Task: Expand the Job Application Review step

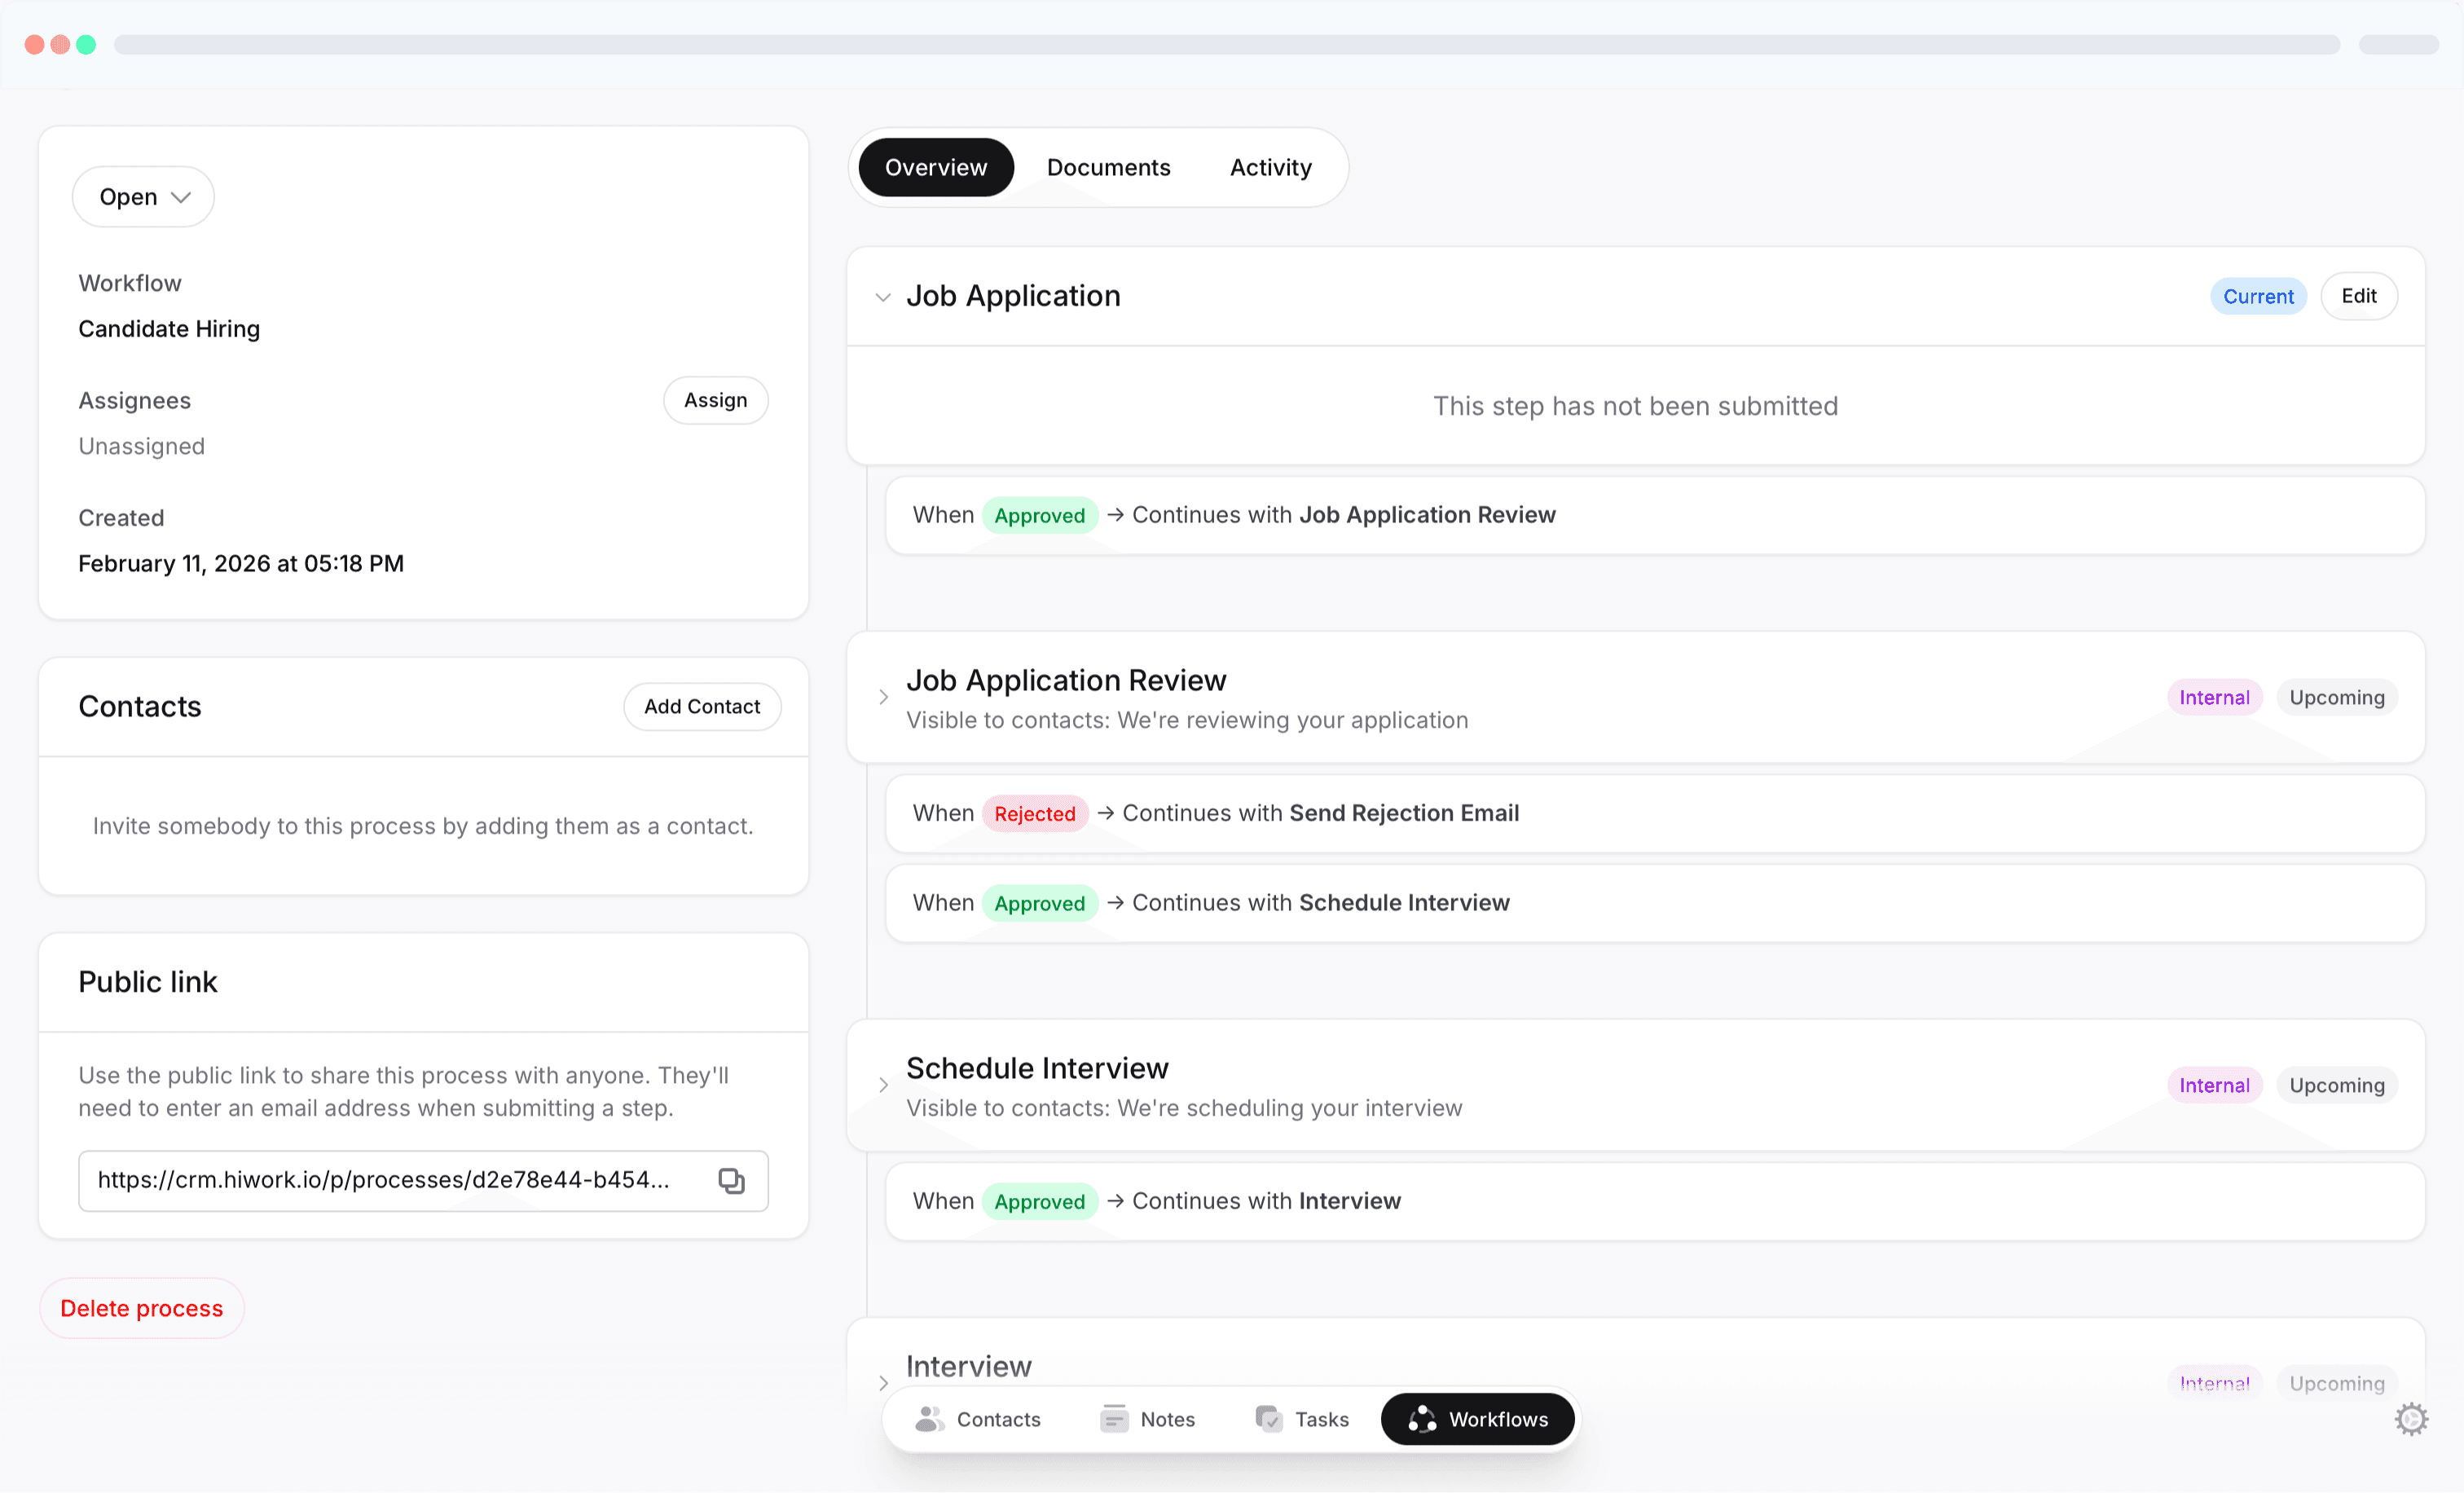Action: (883, 697)
